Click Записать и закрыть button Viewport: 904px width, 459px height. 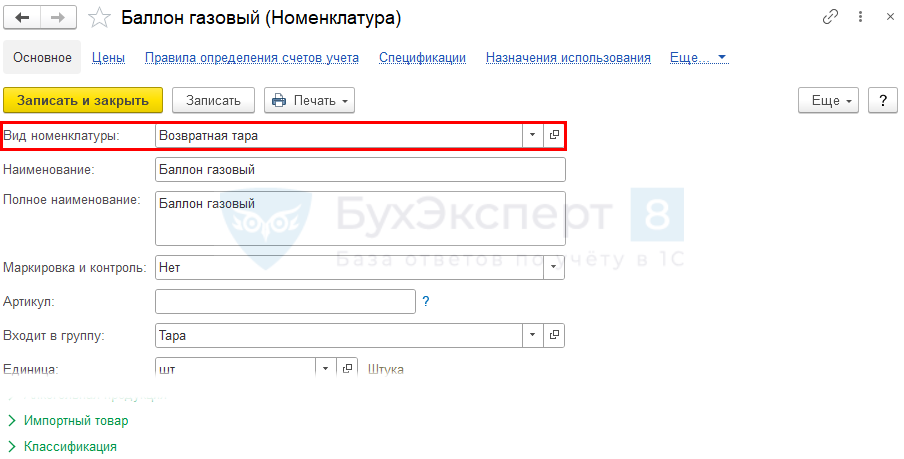pyautogui.click(x=83, y=100)
